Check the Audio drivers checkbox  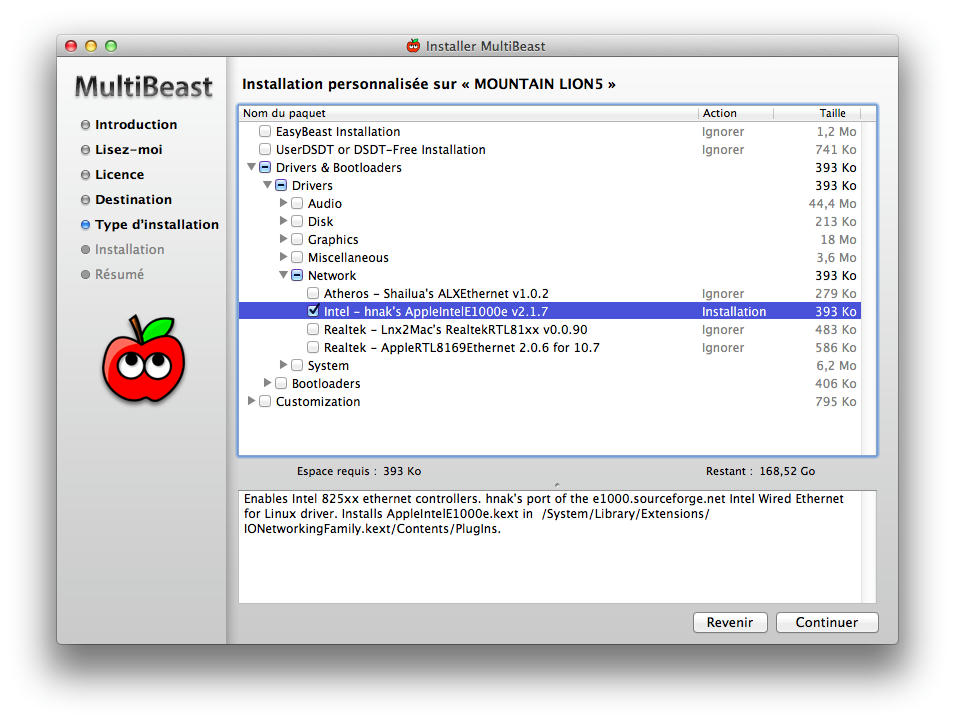click(297, 203)
